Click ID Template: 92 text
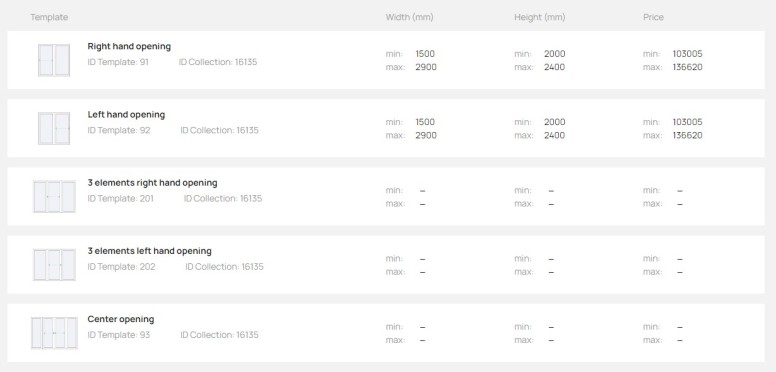Screen dimensions: 776x372 119,130
